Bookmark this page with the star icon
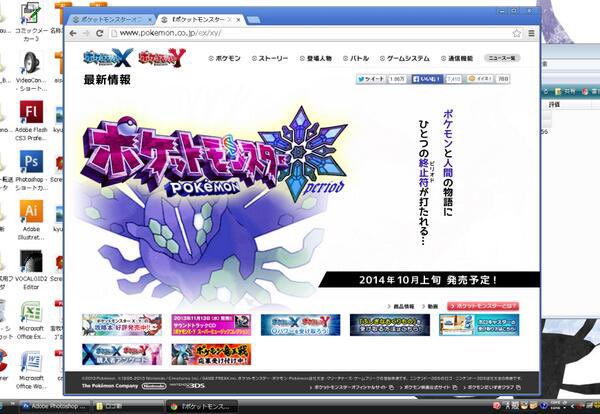The width and height of the screenshot is (600, 414). click(x=517, y=33)
